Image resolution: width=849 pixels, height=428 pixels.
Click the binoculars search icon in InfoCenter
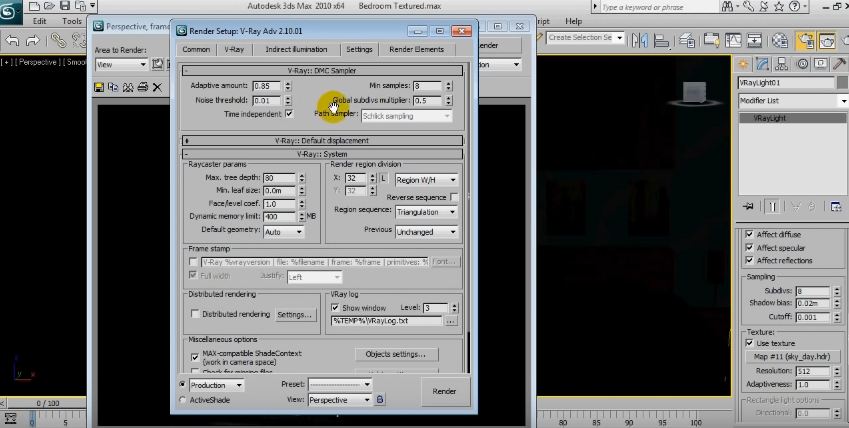point(728,7)
